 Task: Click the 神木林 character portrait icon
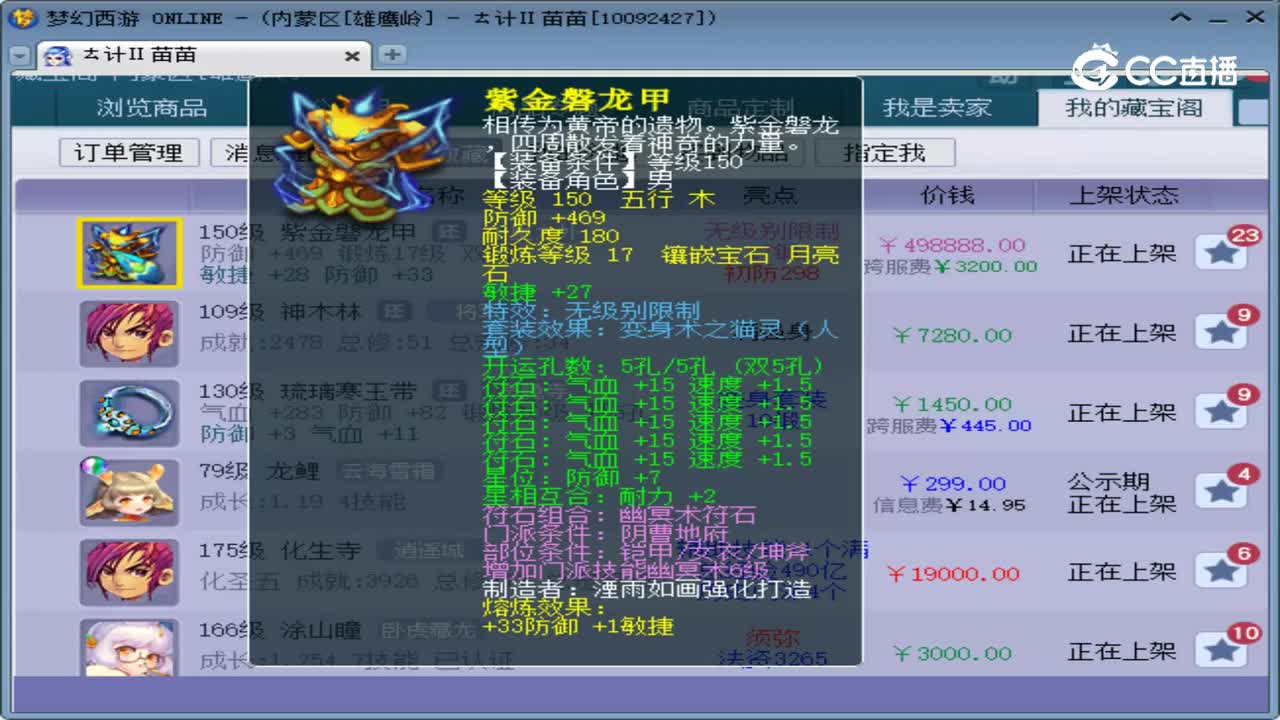pyautogui.click(x=129, y=333)
